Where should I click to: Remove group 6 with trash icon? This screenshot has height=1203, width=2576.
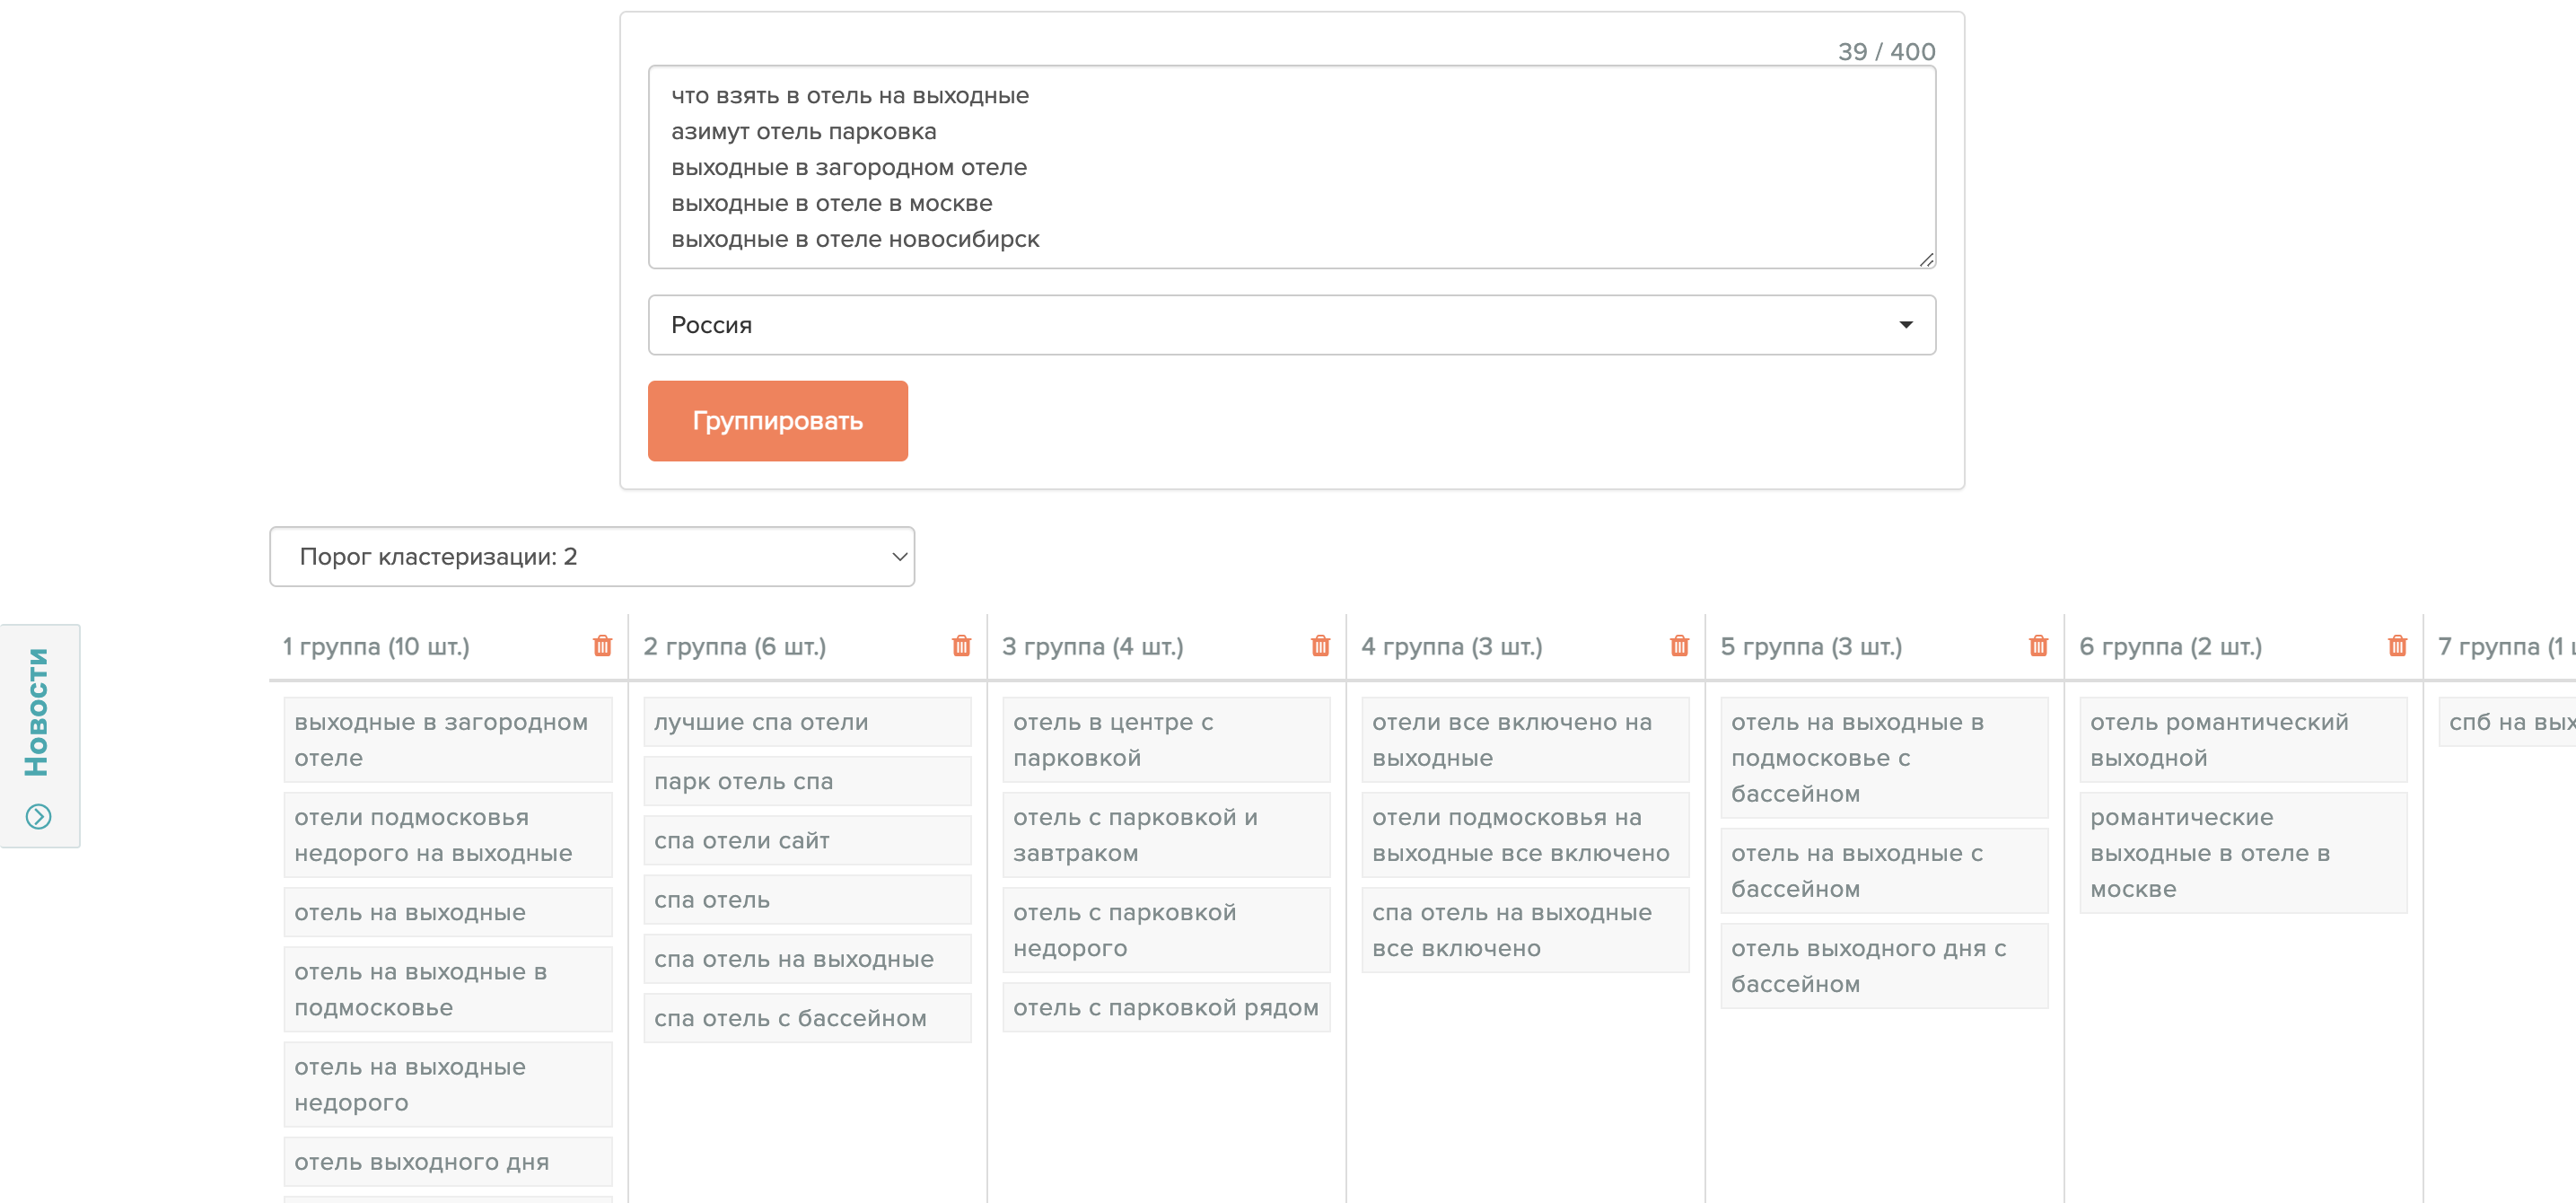point(2397,646)
